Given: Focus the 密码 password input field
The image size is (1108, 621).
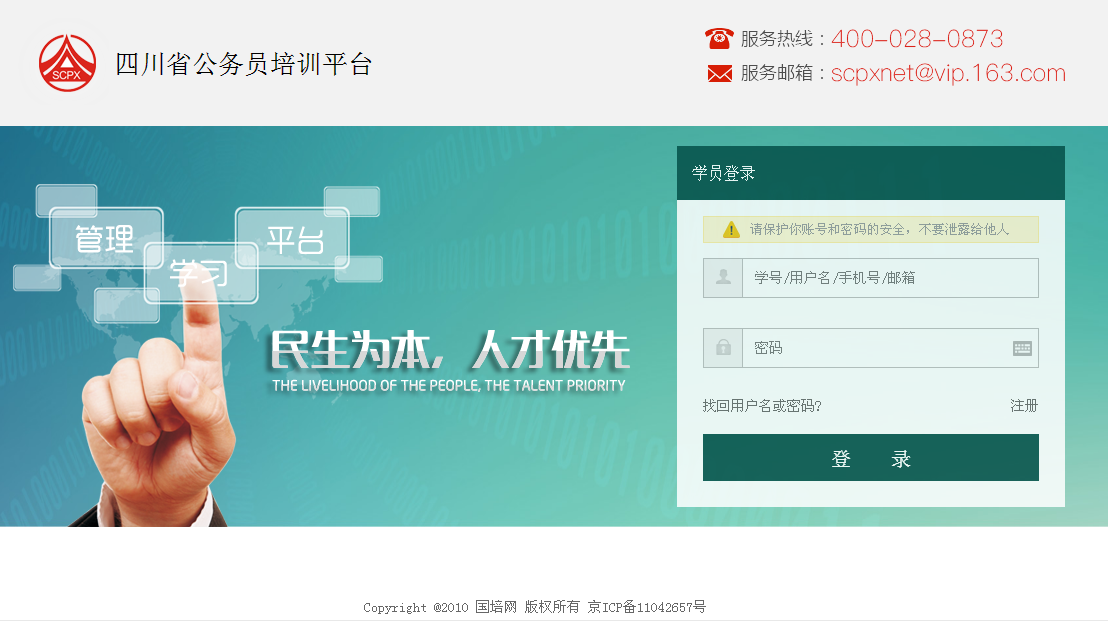Looking at the screenshot, I should point(875,348).
